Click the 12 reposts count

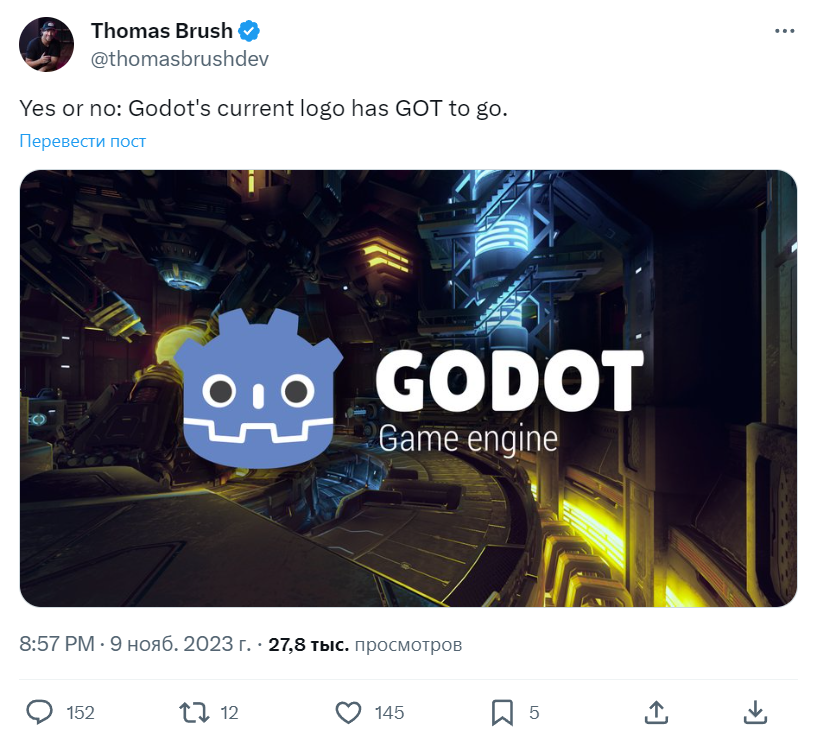tap(229, 713)
